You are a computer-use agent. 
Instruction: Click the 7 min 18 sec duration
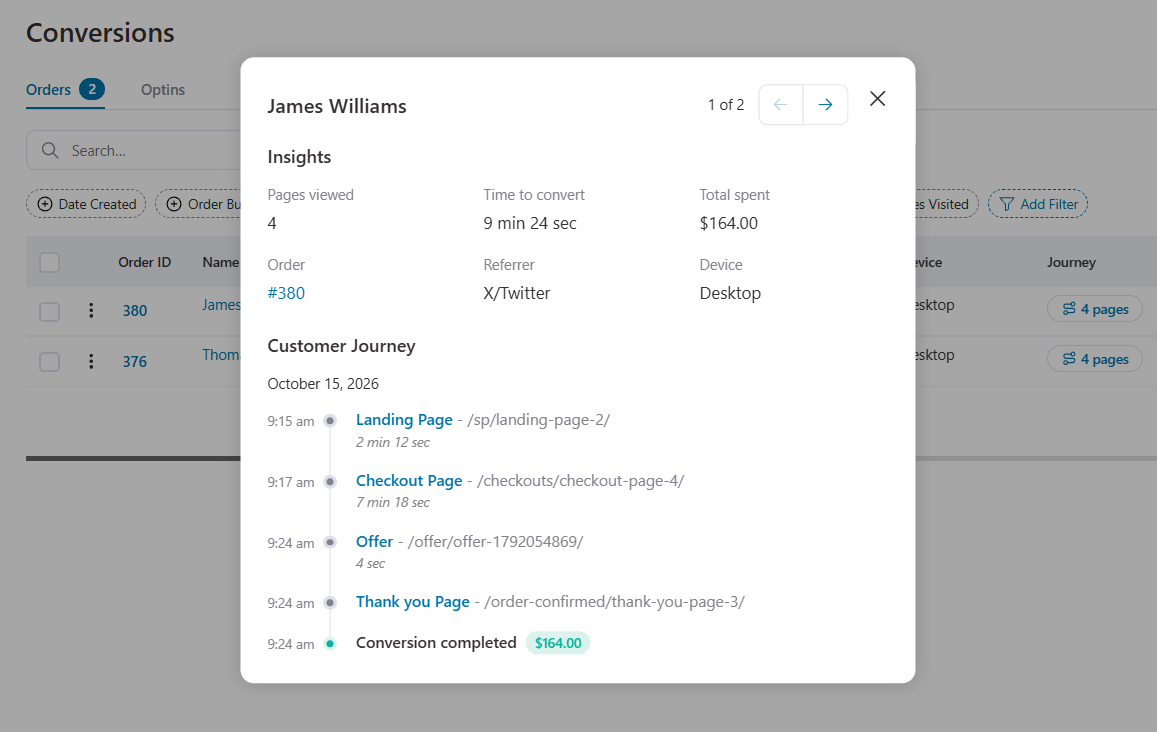click(x=393, y=503)
